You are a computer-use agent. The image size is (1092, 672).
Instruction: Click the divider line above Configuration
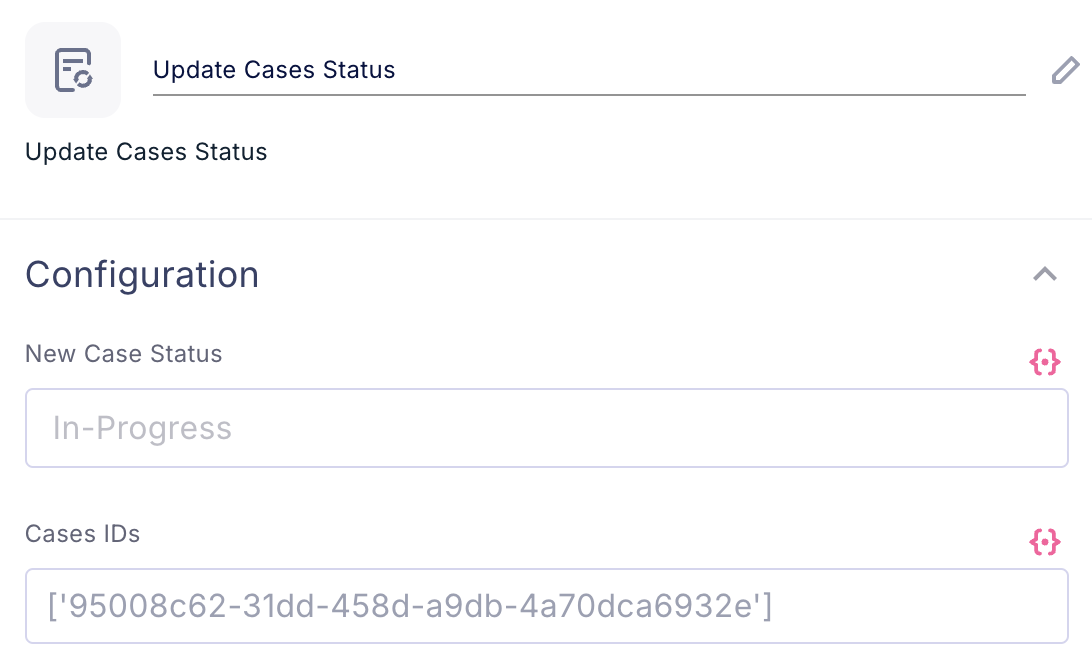(x=546, y=218)
